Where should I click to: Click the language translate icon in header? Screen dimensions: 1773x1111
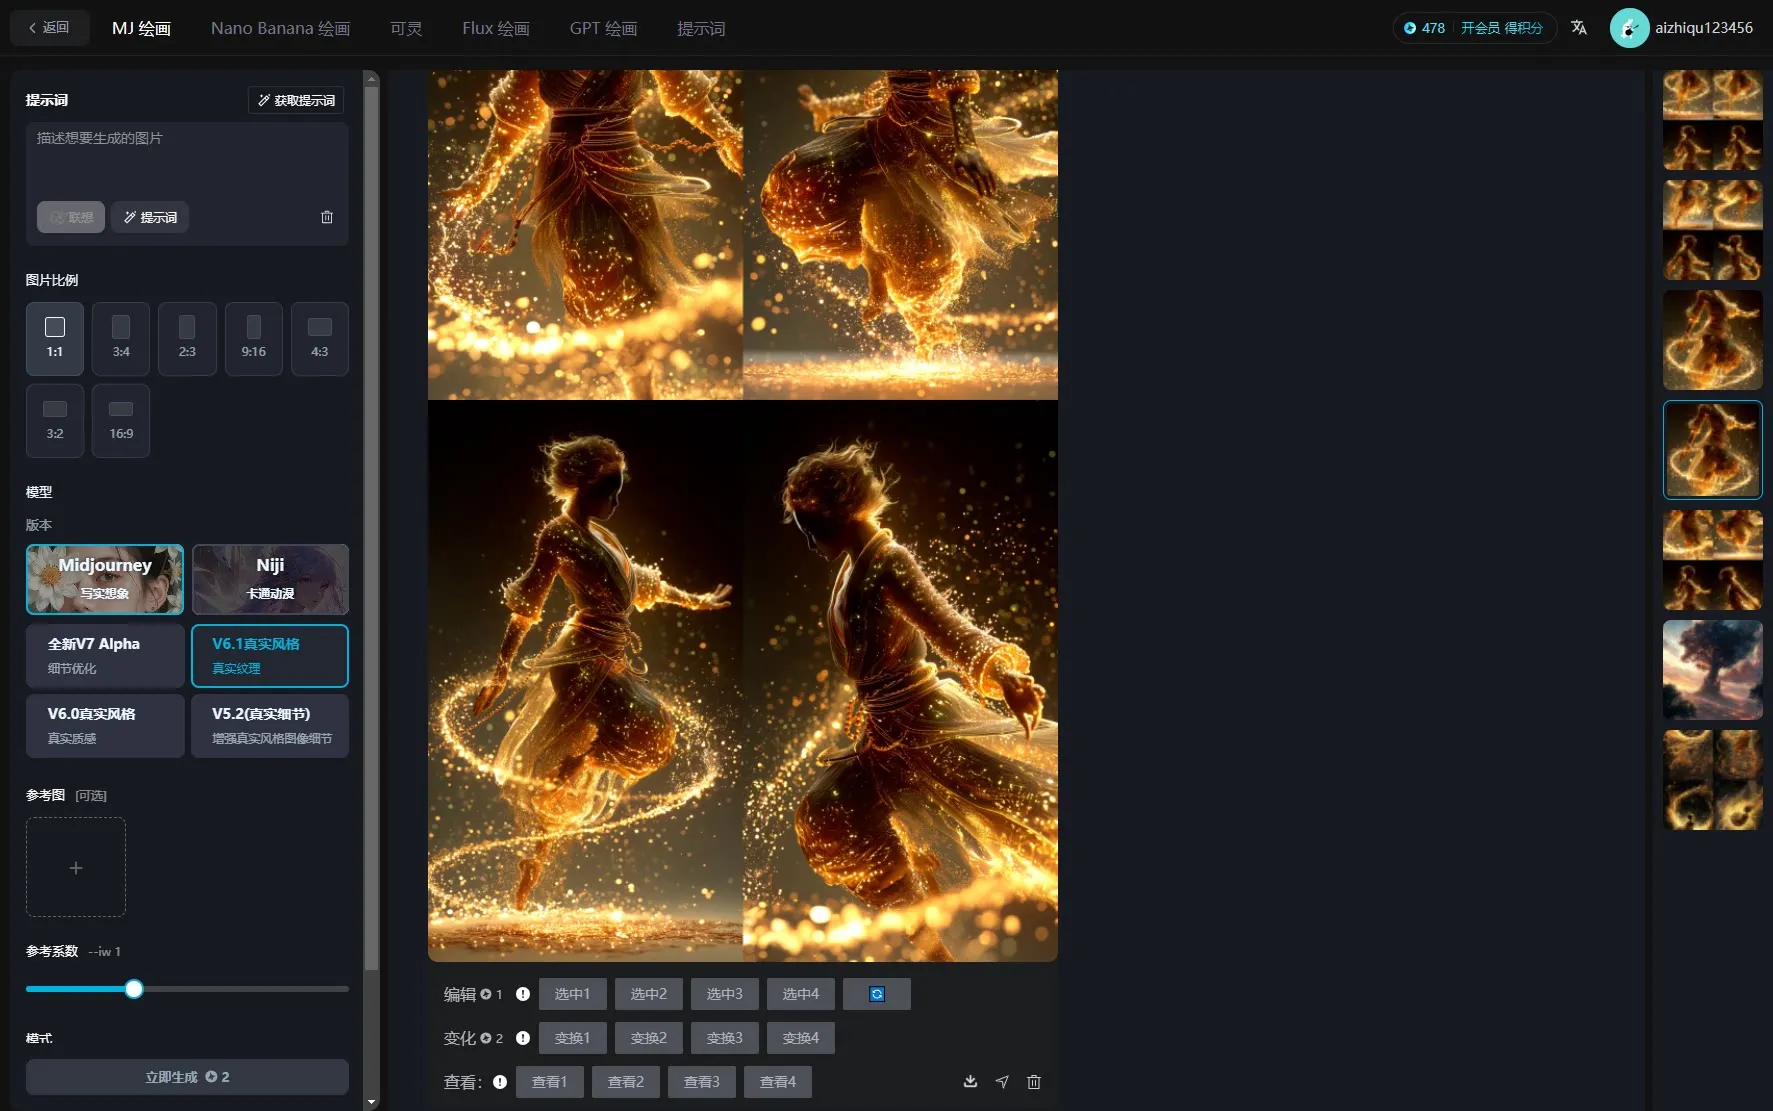click(1579, 28)
